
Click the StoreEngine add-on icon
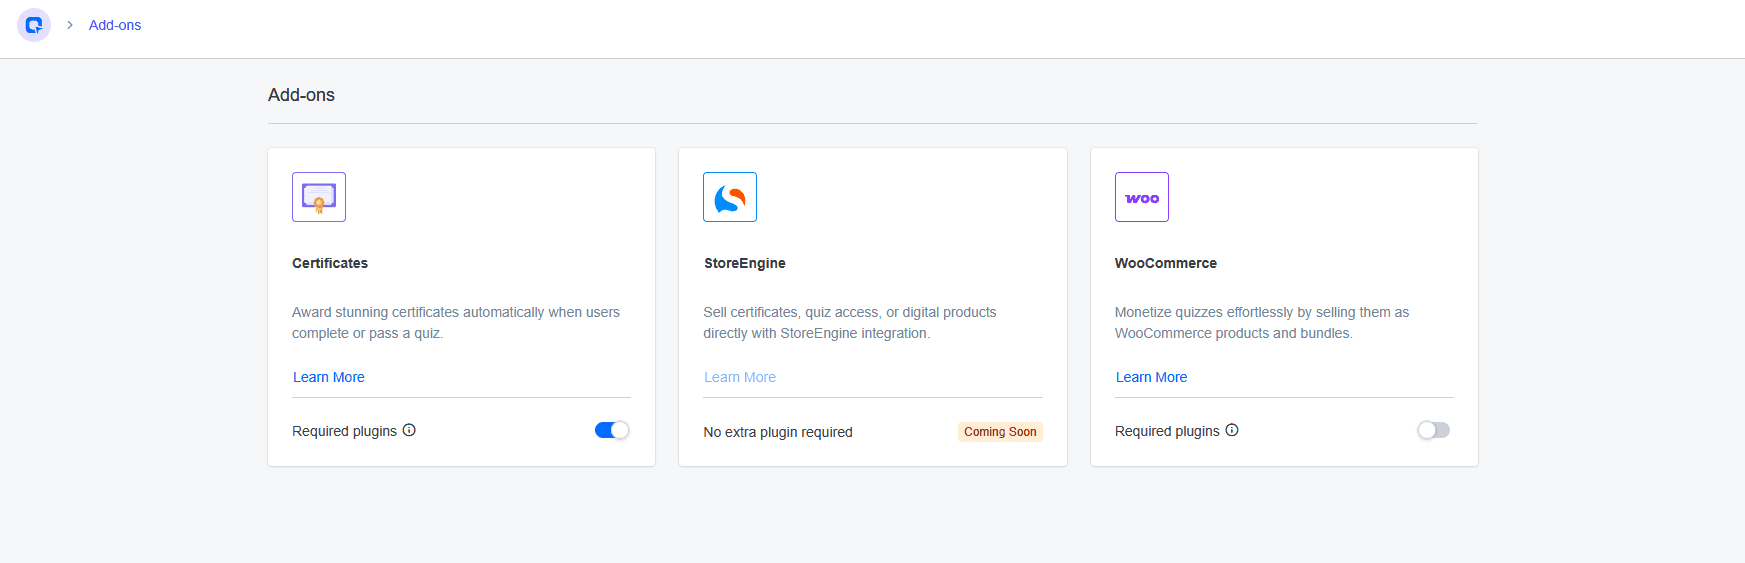click(730, 197)
